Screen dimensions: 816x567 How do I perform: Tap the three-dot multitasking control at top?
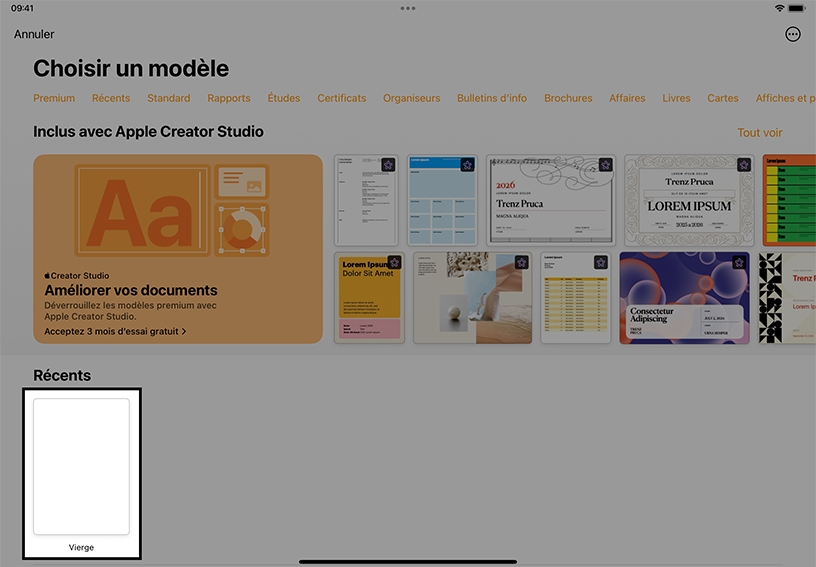[408, 8]
